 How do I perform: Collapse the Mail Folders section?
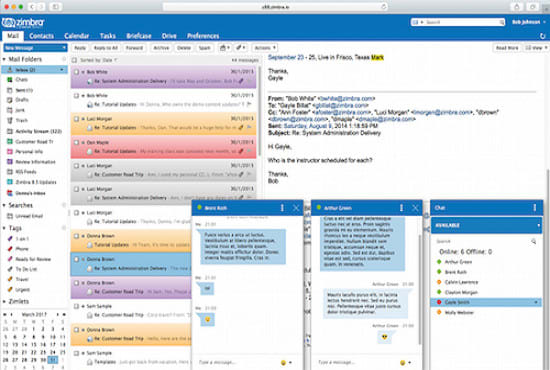pyautogui.click(x=4, y=59)
